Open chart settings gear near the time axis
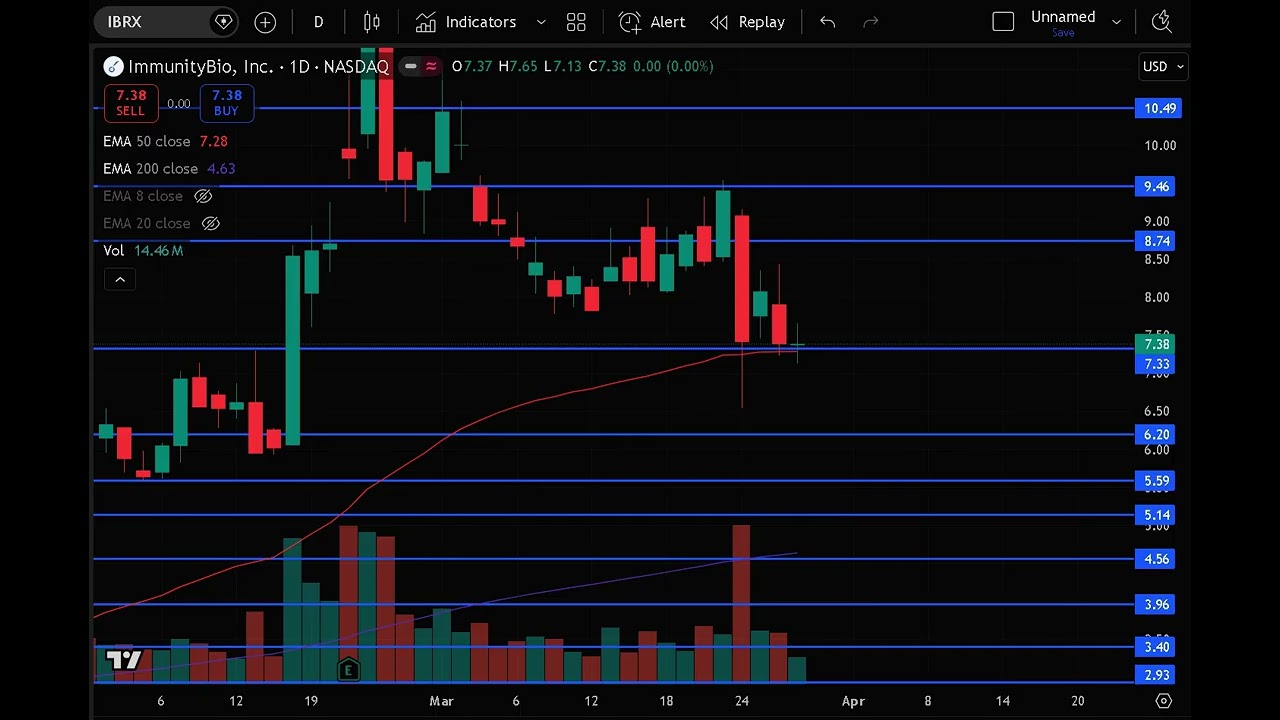This screenshot has width=1280, height=720. click(x=1163, y=701)
